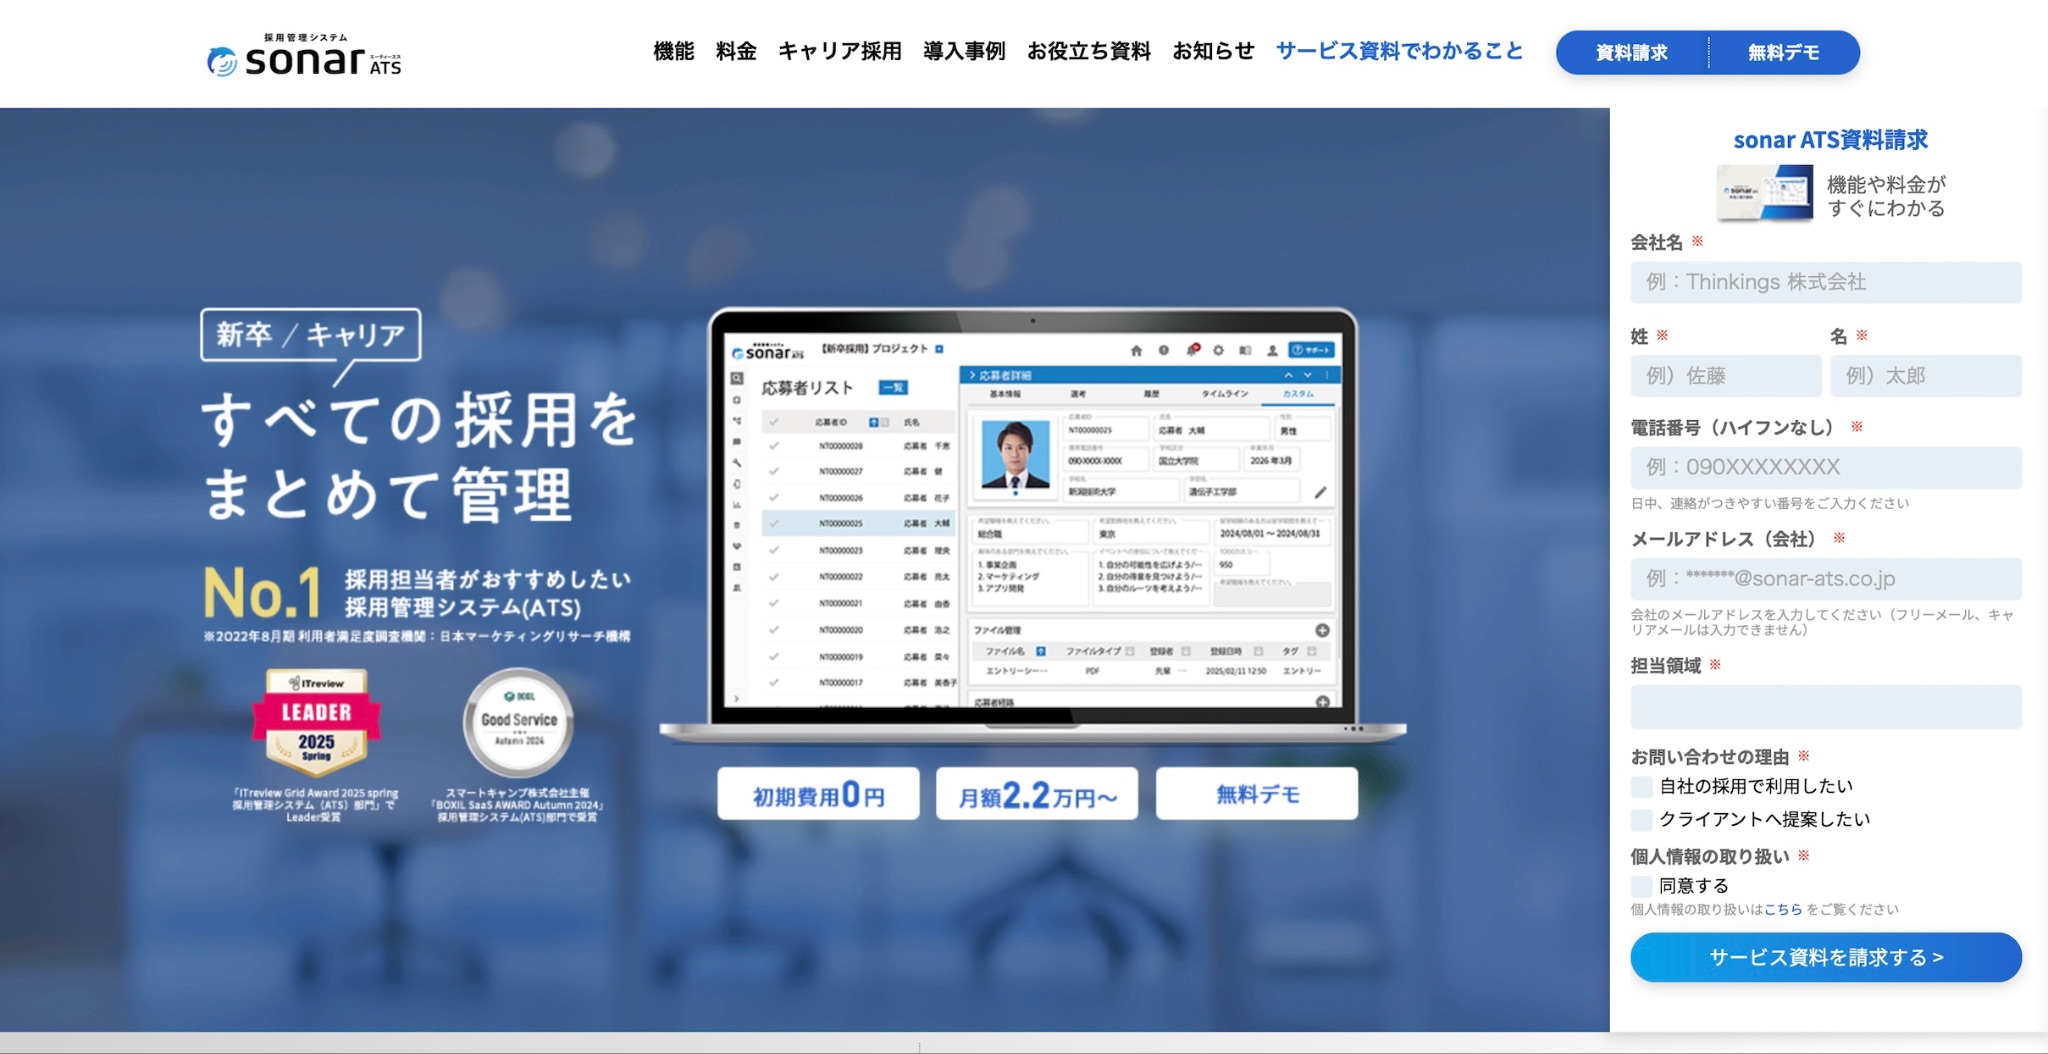Click the 無料デモ header button
The height and width of the screenshot is (1054, 2048).
pos(1784,52)
